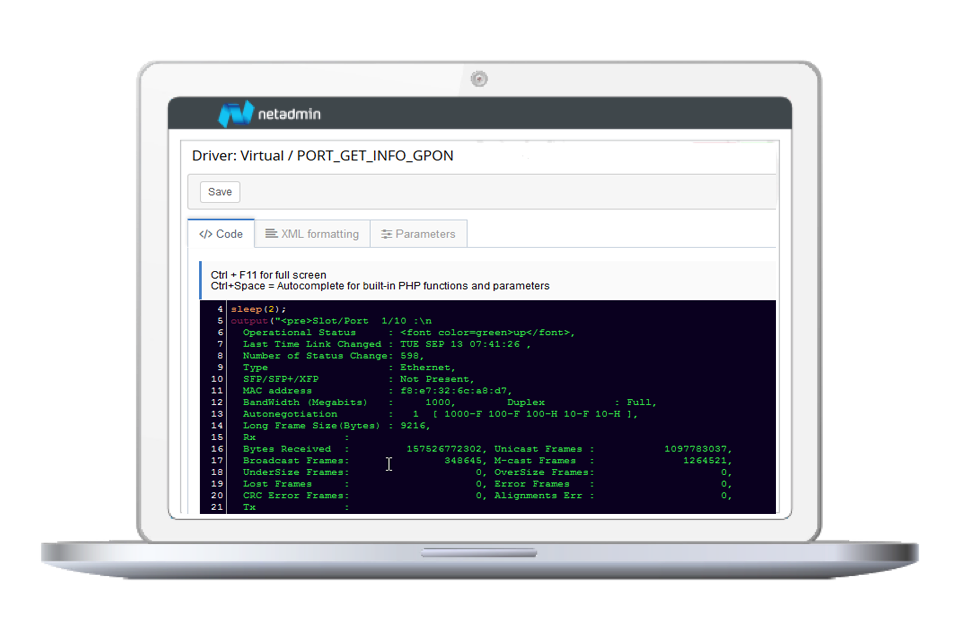
Task: Click the Driver: Virtual / PORT_GET_INFO_GPON heading
Action: [323, 156]
